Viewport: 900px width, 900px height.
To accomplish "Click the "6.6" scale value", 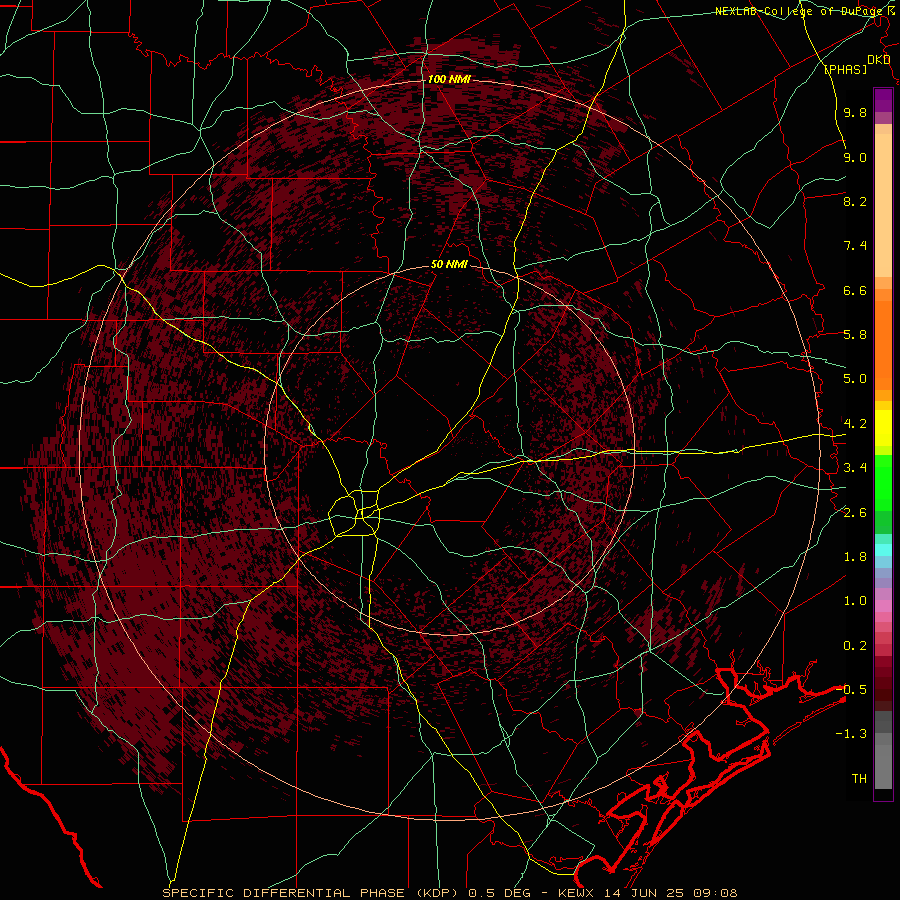I will pyautogui.click(x=855, y=290).
